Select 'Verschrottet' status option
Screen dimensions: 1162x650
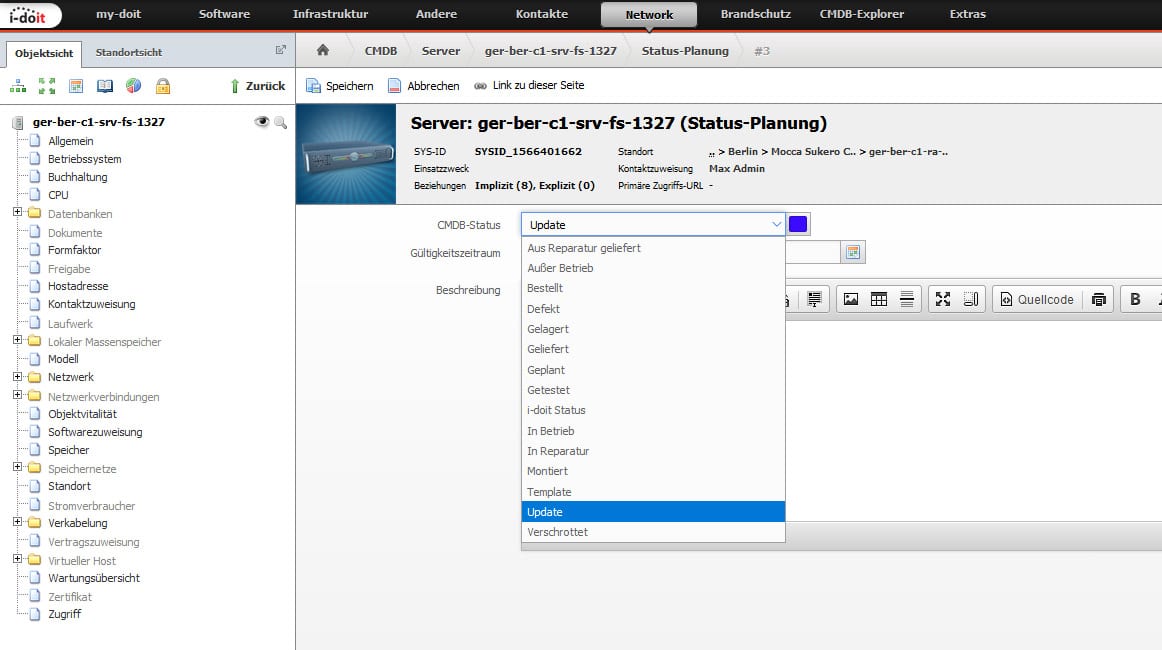click(x=653, y=532)
